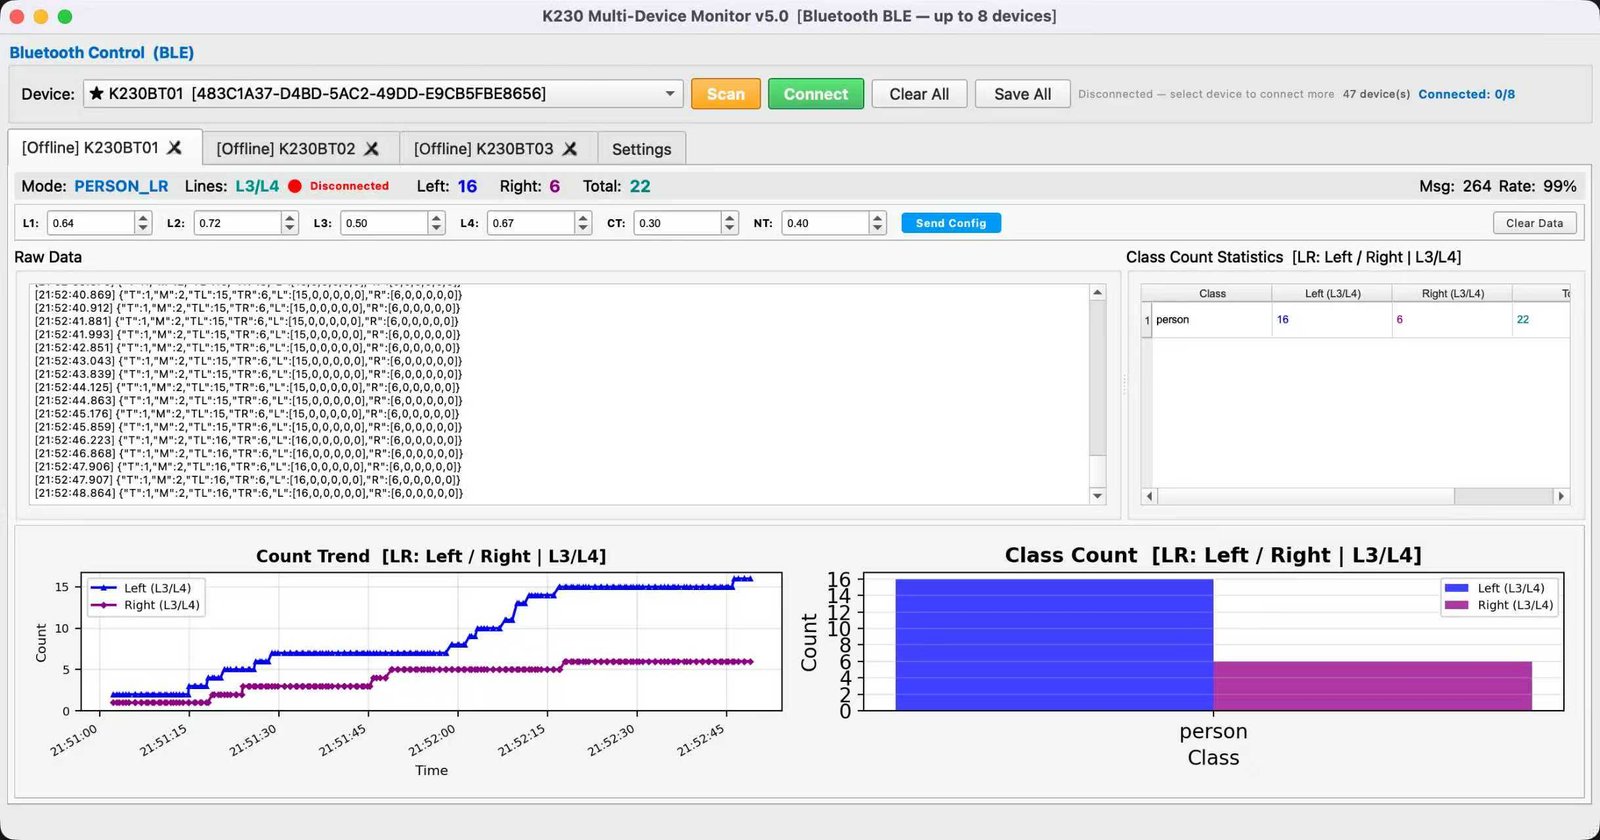This screenshot has height=840, width=1600.
Task: Select the cell showing 6 in person row
Action: tap(1452, 320)
